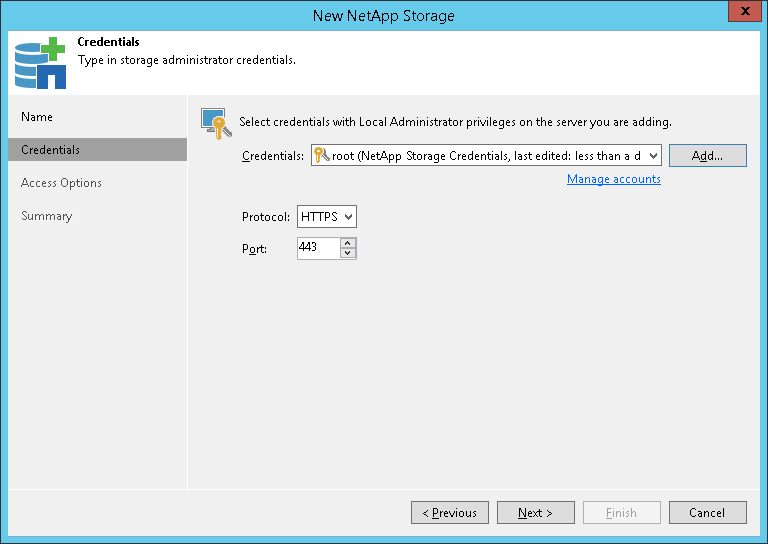Open the Manage accounts link

click(614, 179)
